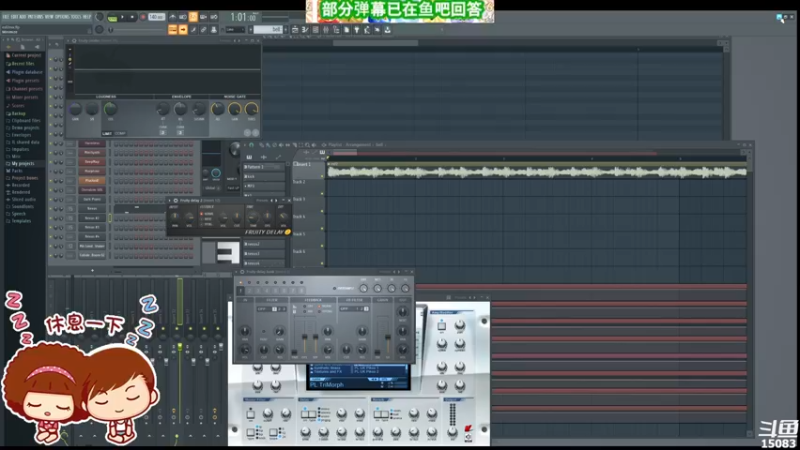Select NORMAL mode in Fruity delay 2

(207, 213)
